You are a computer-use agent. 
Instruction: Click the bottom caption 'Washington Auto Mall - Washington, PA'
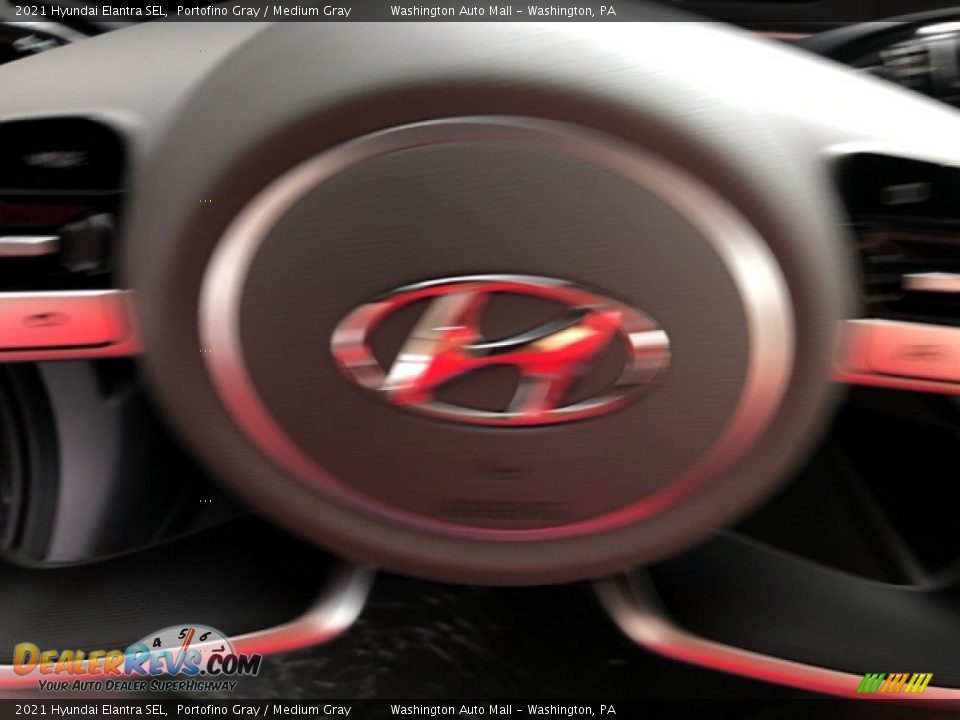[503, 710]
